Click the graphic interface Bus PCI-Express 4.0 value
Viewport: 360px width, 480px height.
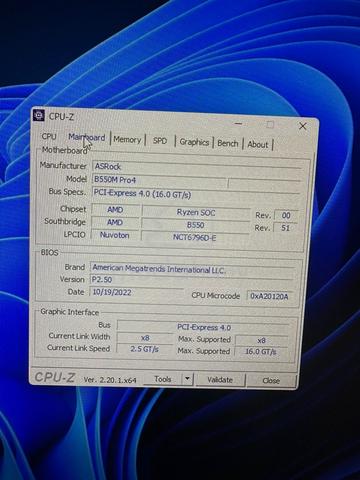(x=204, y=327)
